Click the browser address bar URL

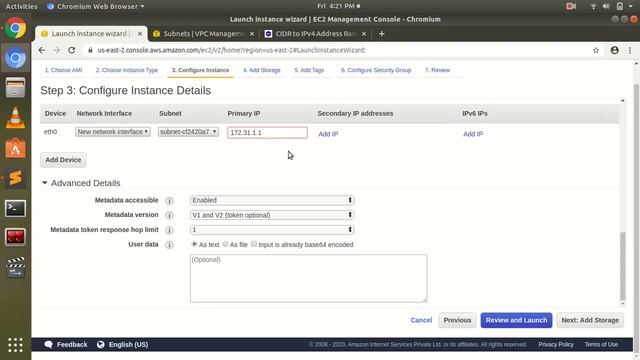point(232,50)
